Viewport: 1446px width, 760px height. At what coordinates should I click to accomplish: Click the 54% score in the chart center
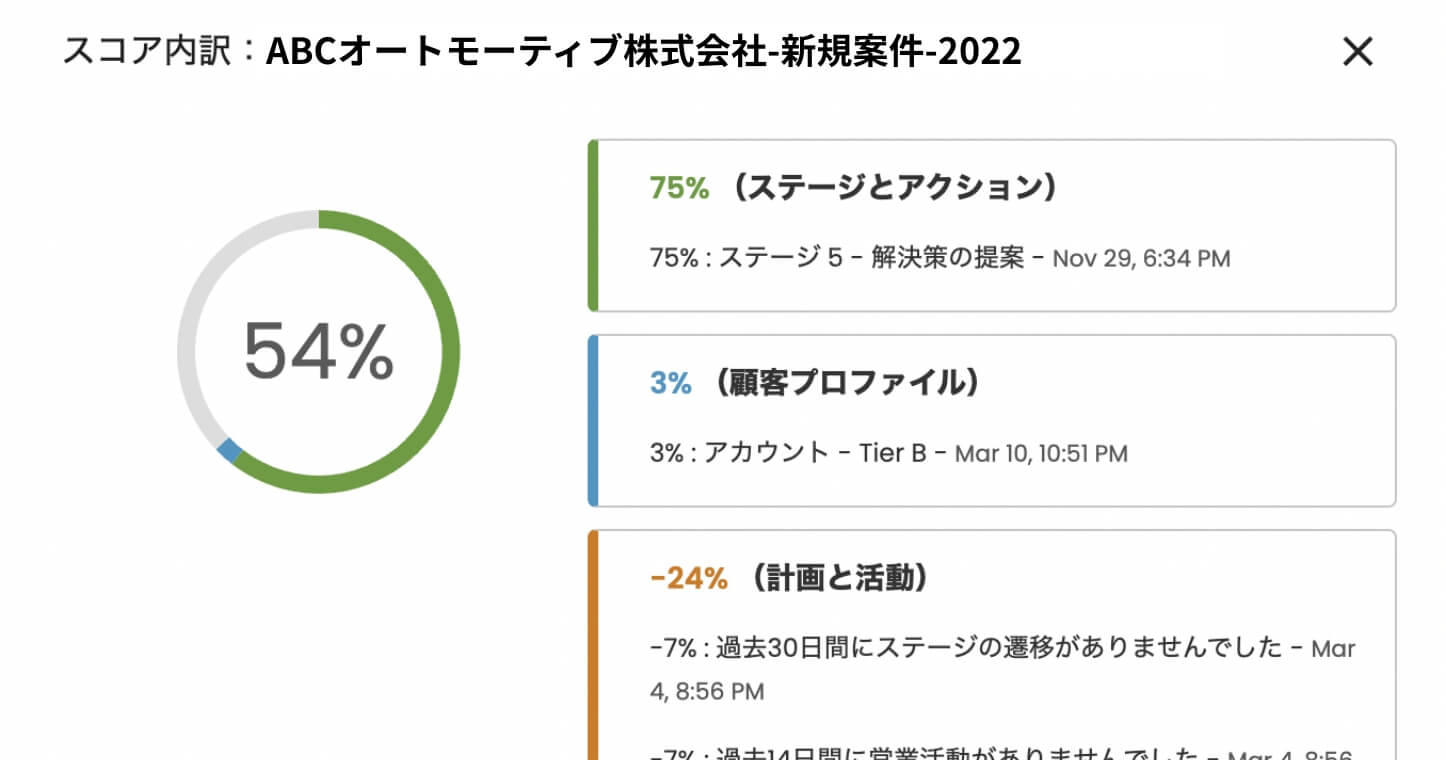coord(318,352)
